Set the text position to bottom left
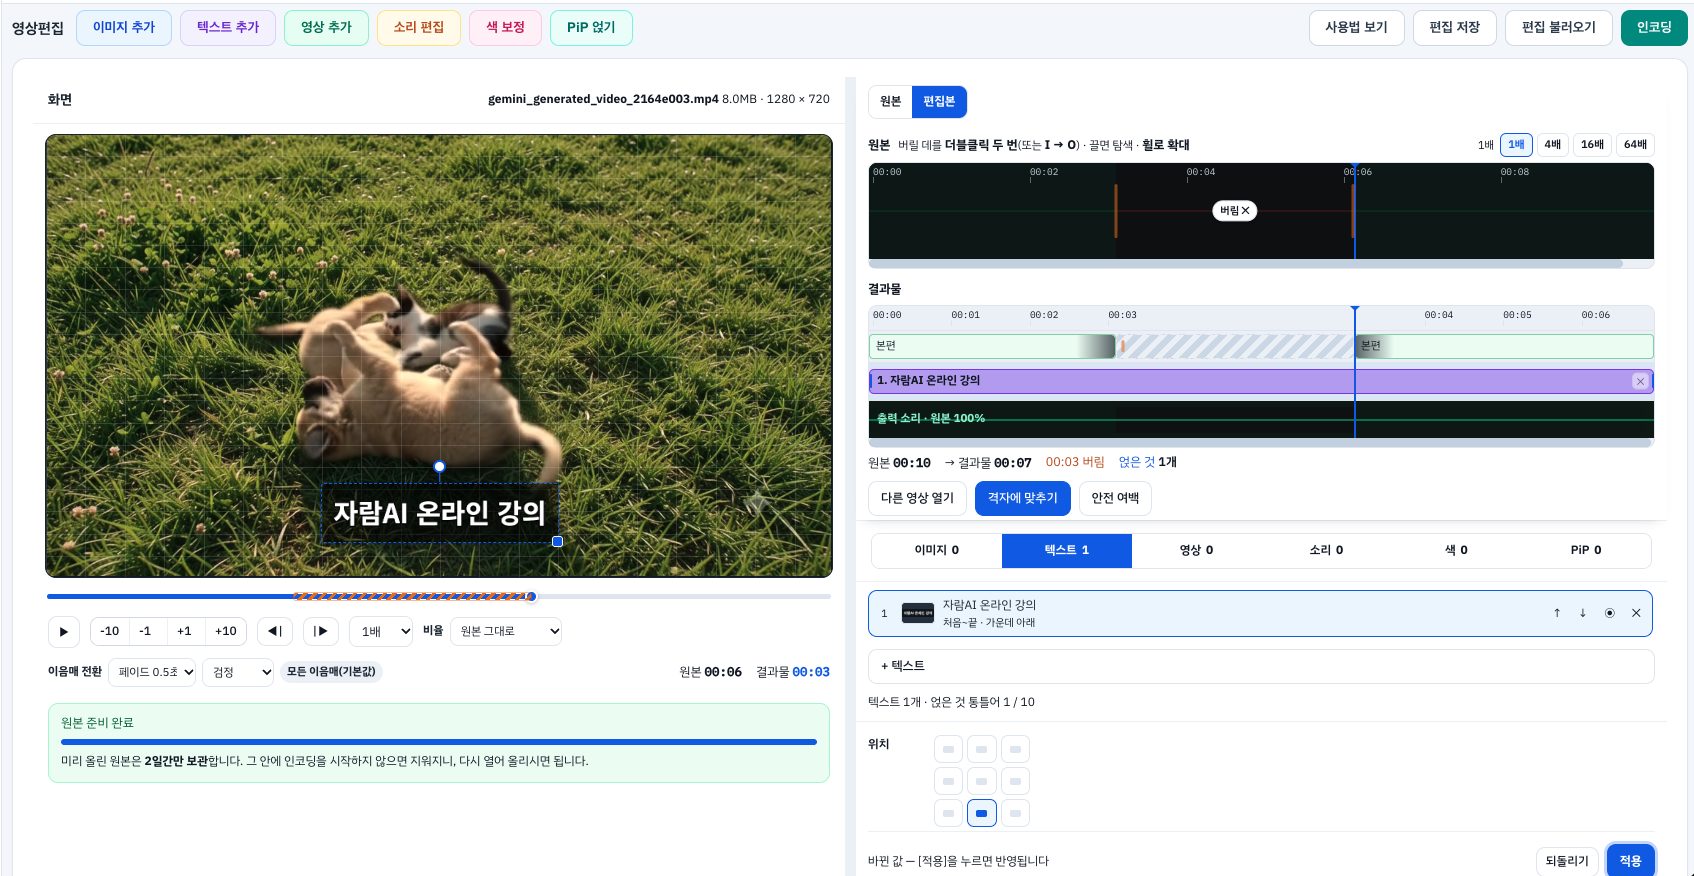The width and height of the screenshot is (1694, 876). click(948, 813)
